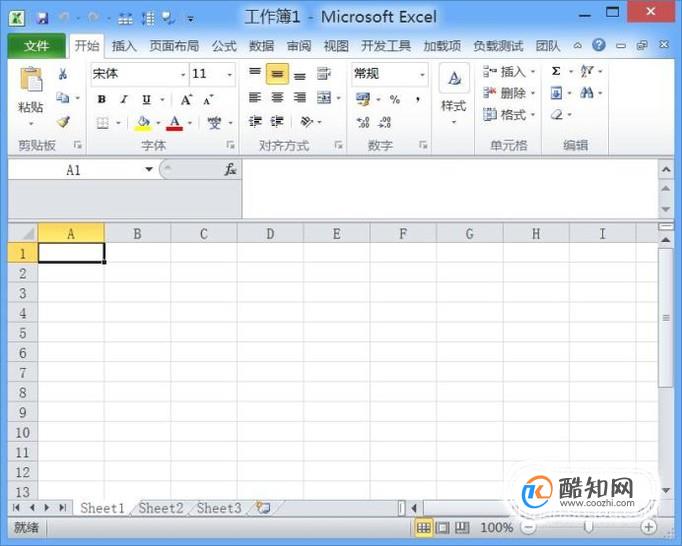Apply comma style format
The width and height of the screenshot is (682, 546).
(418, 100)
